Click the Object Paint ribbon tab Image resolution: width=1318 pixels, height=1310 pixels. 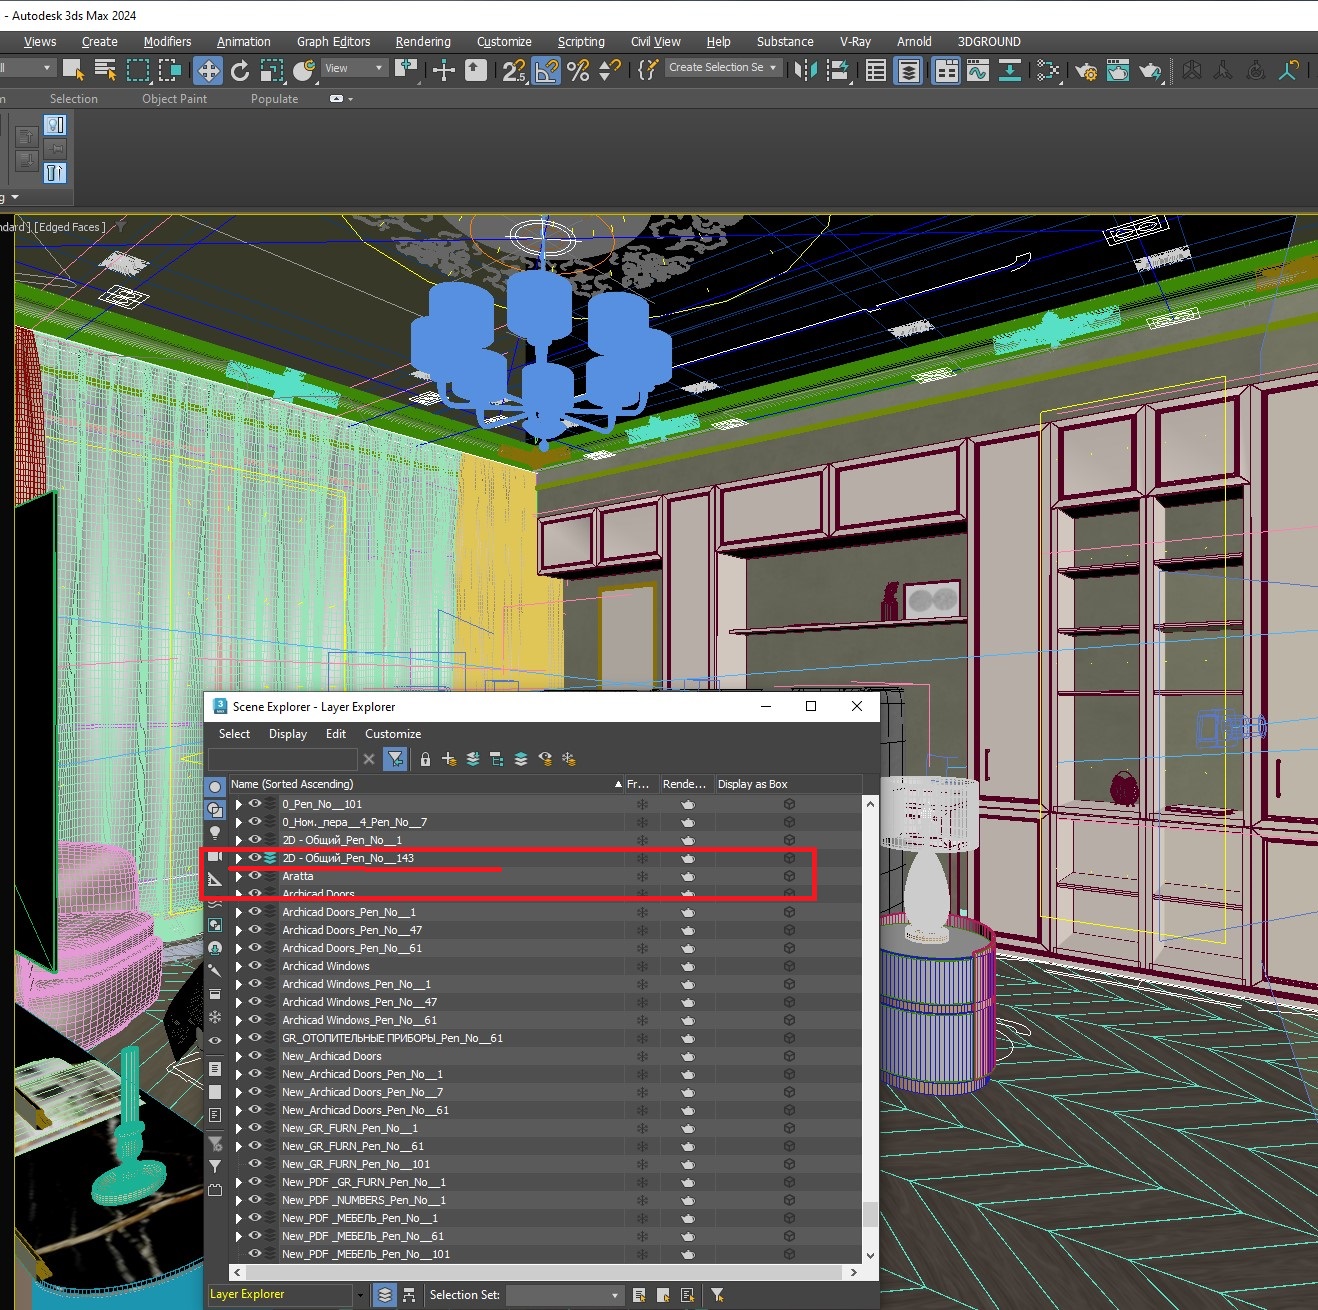tap(174, 99)
